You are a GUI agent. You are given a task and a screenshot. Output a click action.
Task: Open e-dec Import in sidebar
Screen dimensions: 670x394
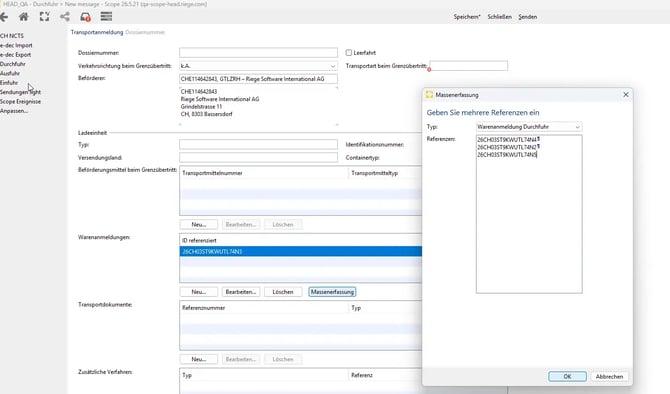16,45
